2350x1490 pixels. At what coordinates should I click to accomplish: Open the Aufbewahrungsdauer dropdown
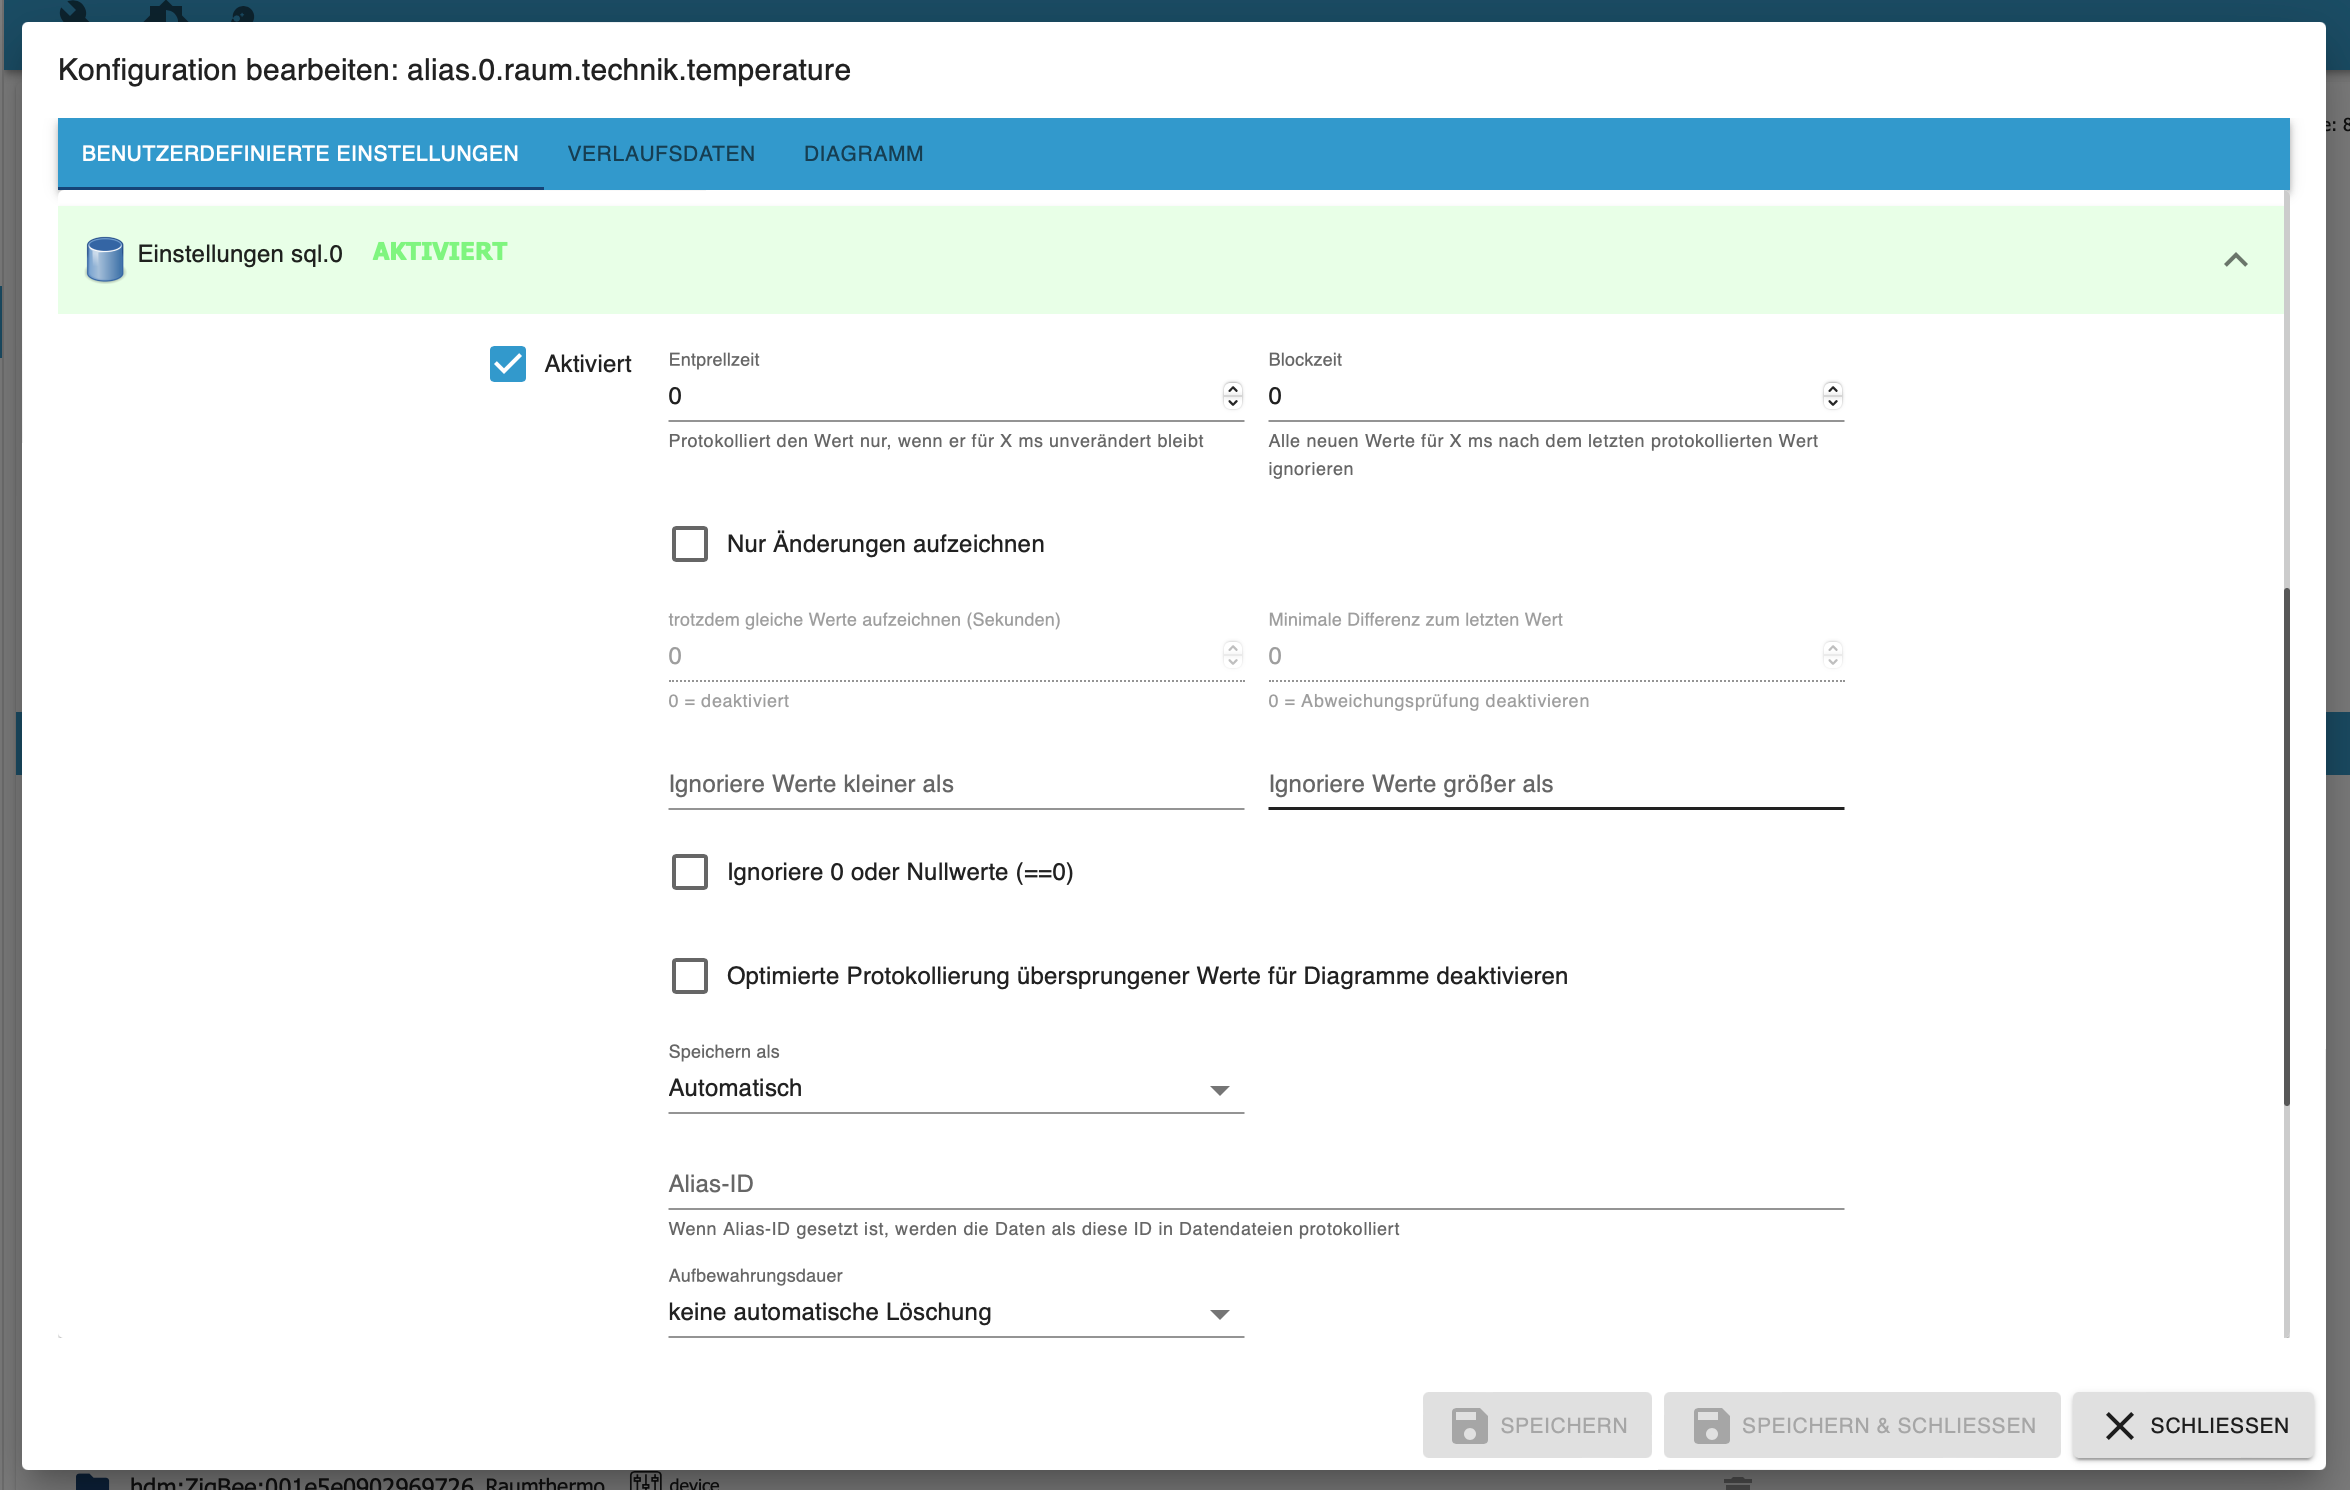pos(955,1312)
